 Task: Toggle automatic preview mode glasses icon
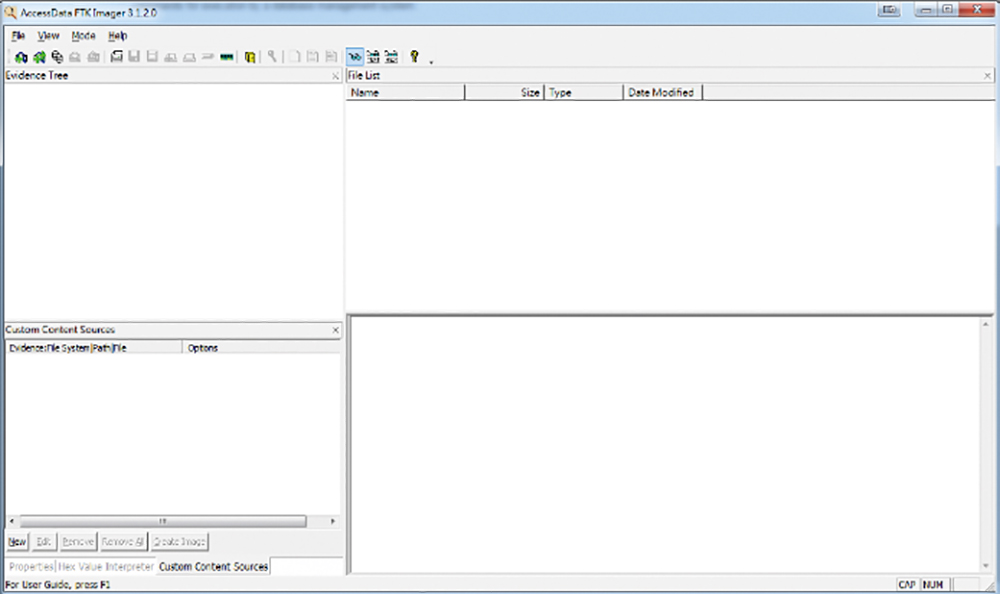click(355, 57)
